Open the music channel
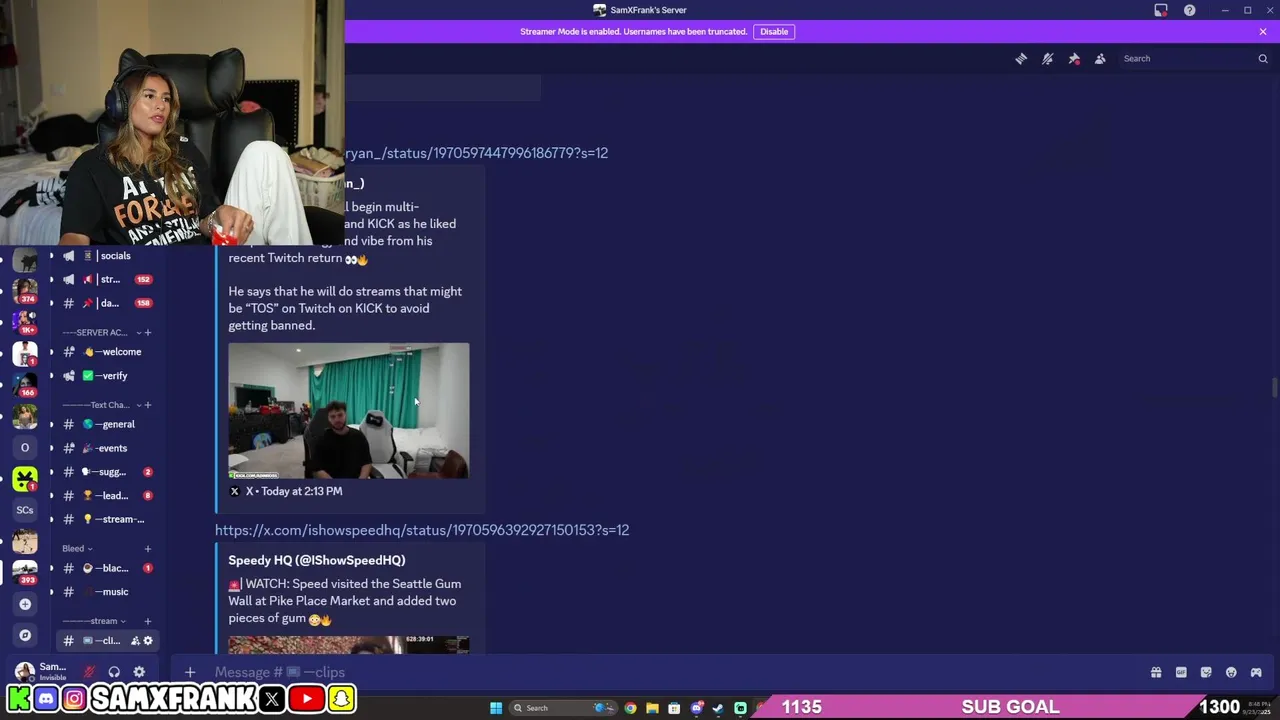Screen dimensions: 1280x720 pos(106,592)
